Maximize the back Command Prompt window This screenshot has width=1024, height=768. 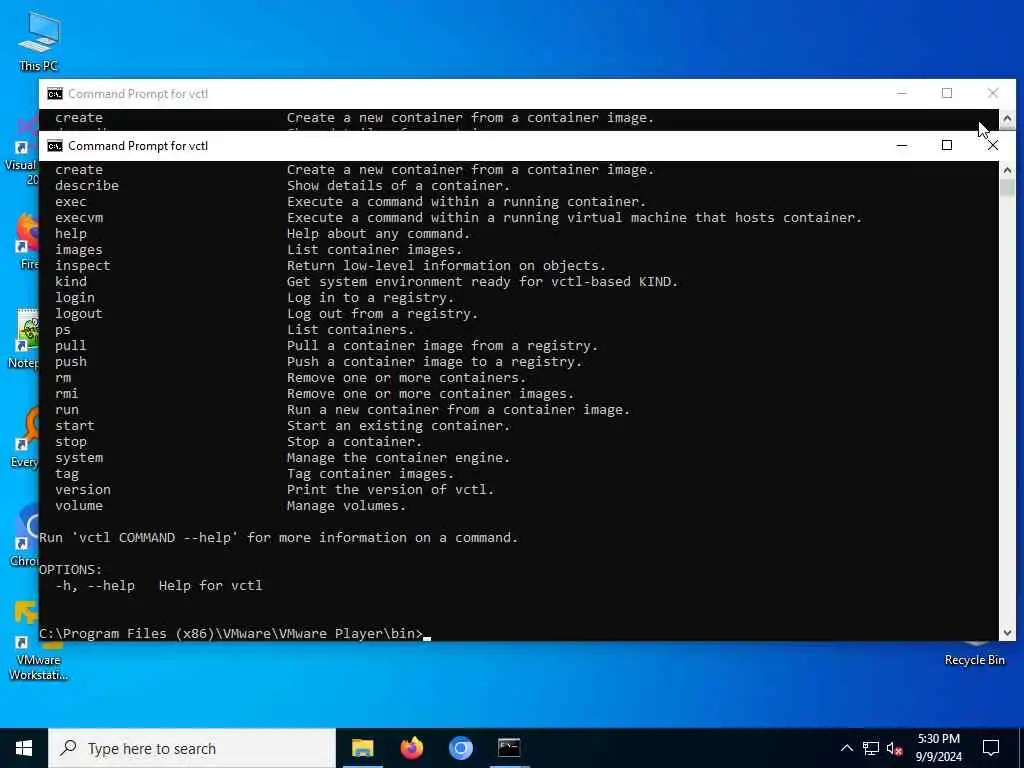947,93
